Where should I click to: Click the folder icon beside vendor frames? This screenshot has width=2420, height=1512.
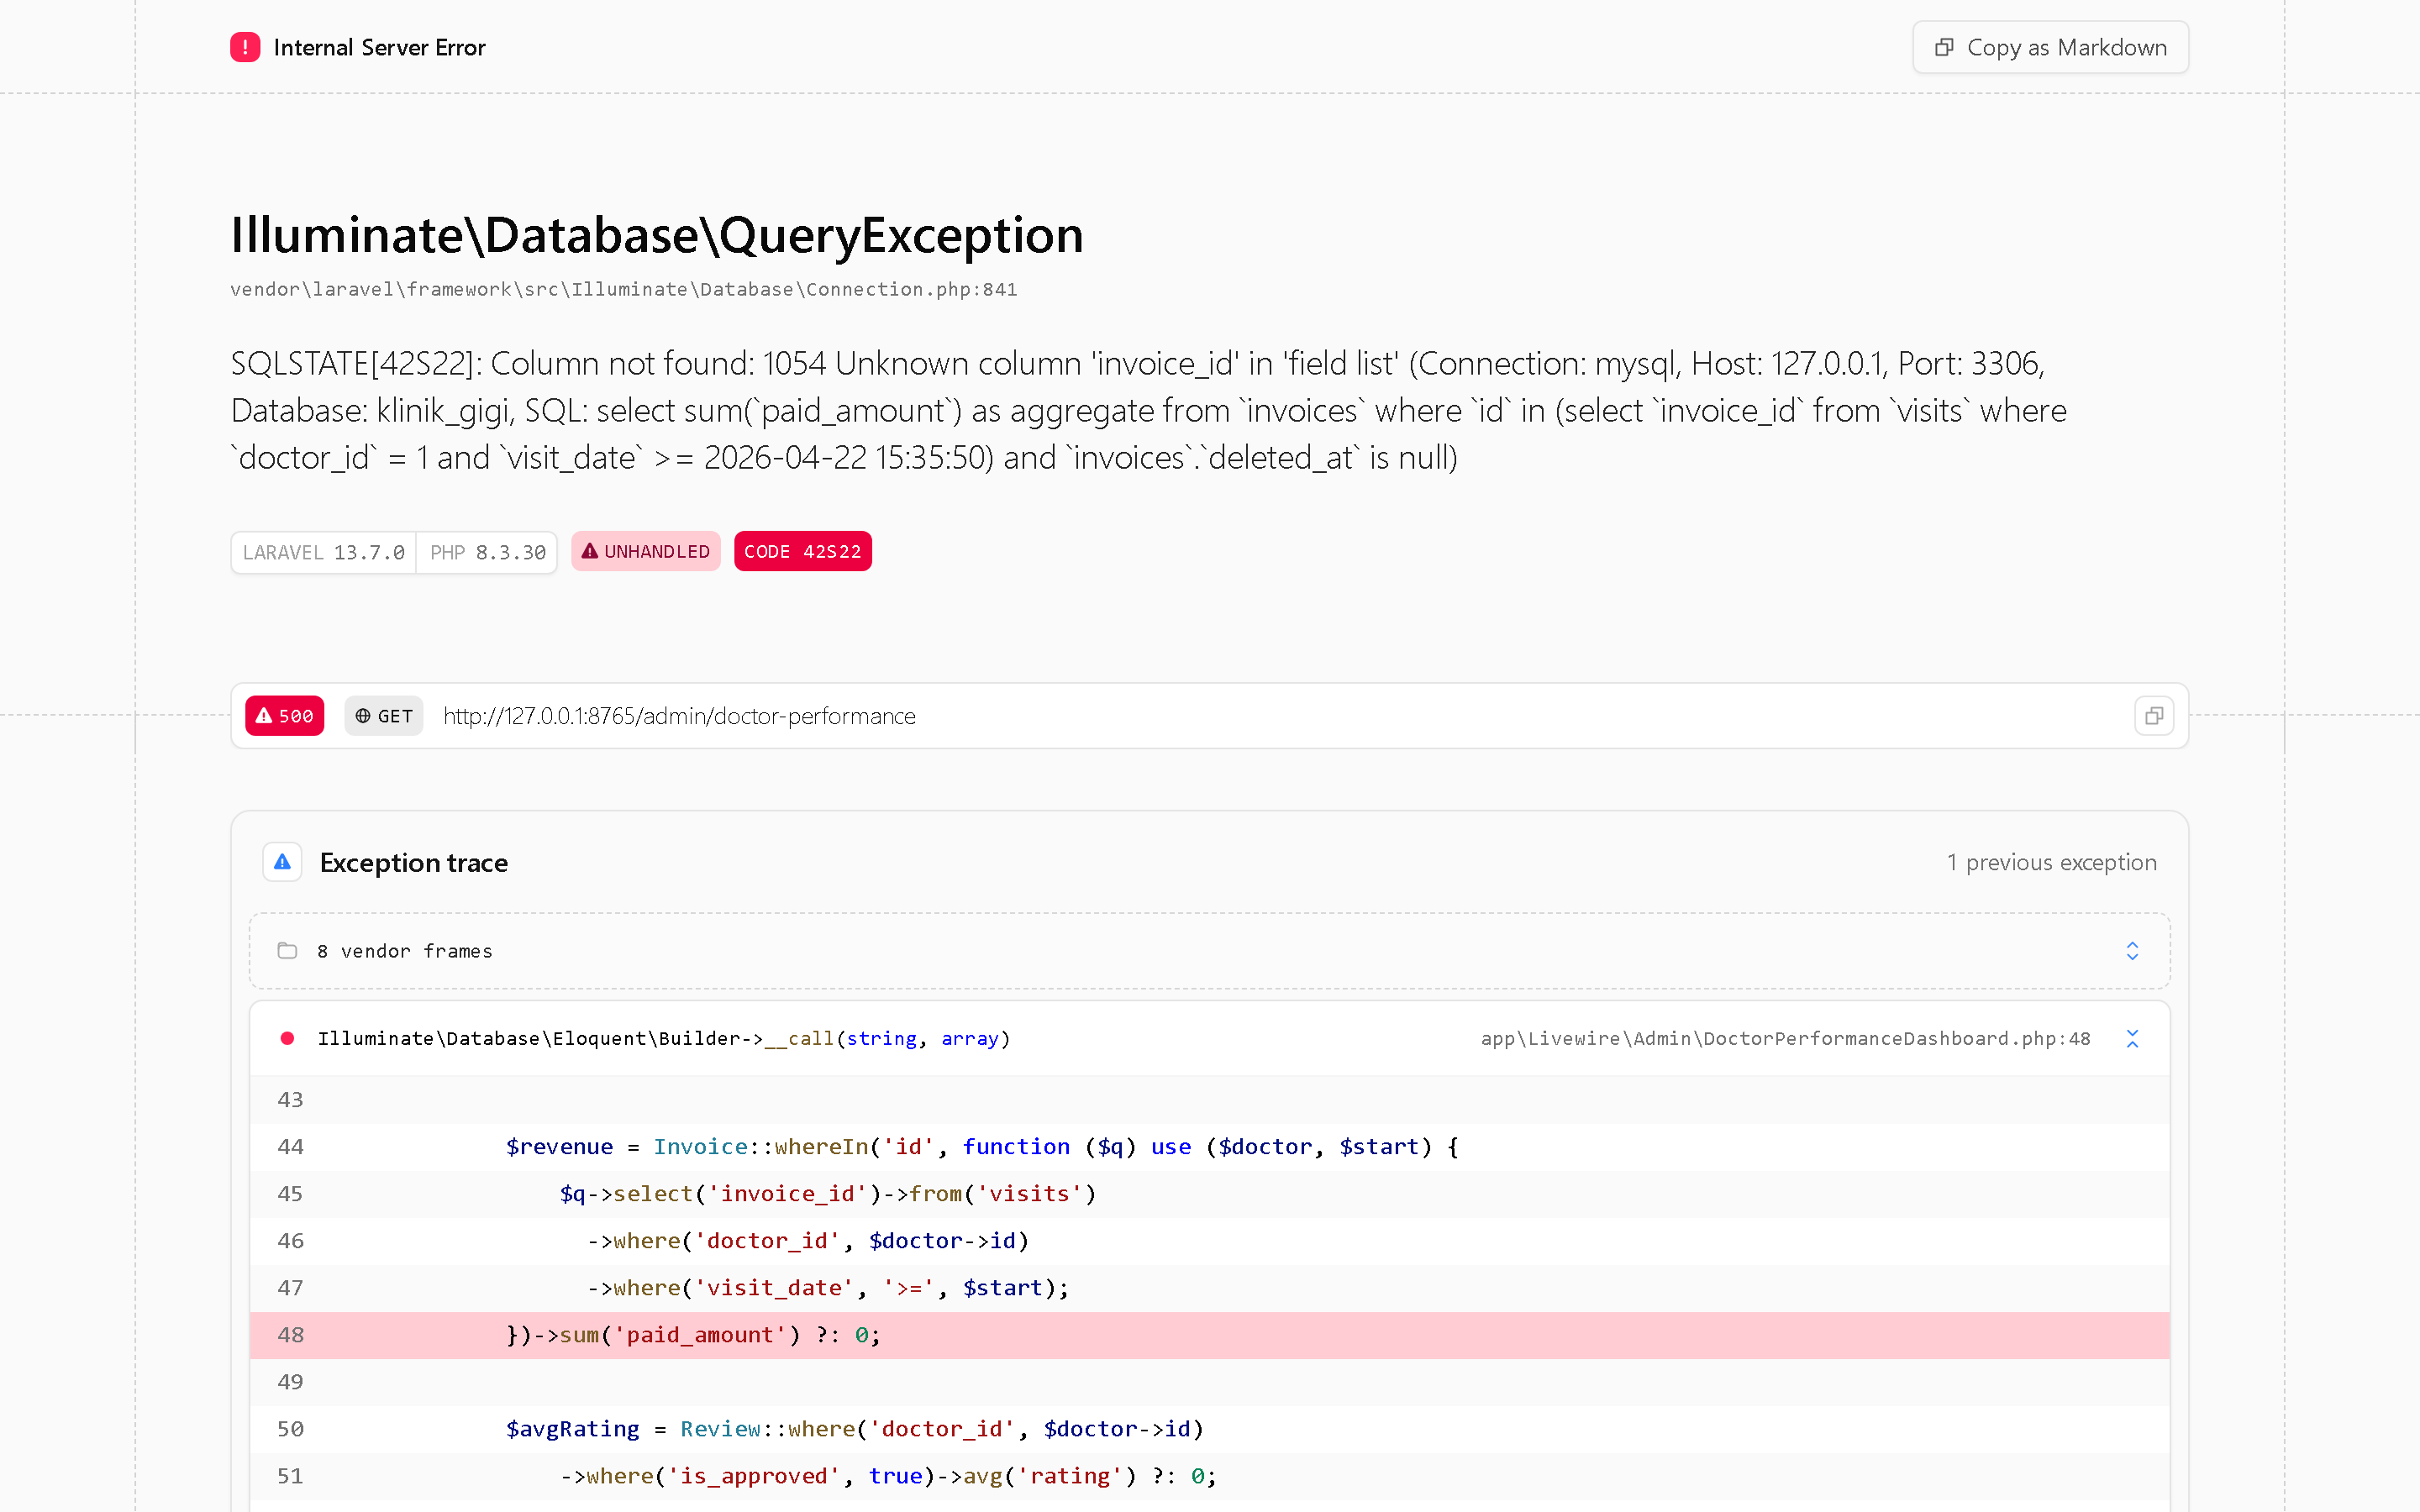(287, 950)
